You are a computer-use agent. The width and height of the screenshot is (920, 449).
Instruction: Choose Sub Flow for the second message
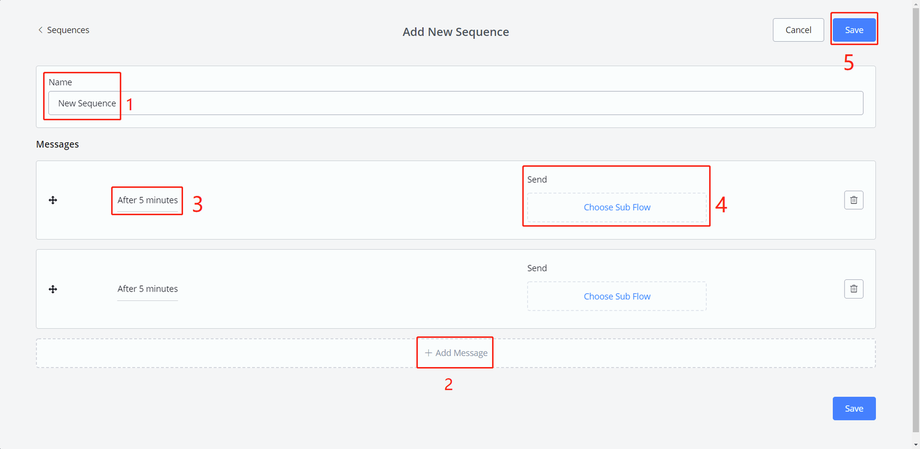tap(616, 296)
